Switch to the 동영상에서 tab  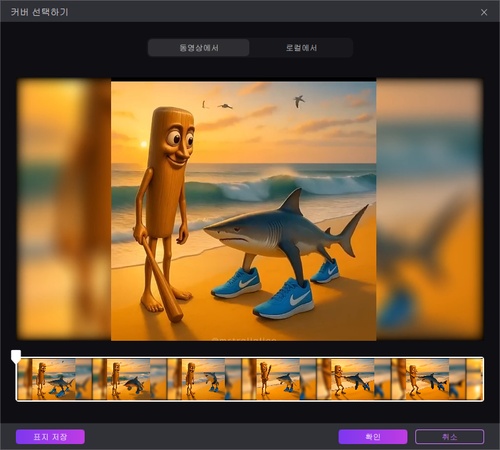tap(199, 48)
